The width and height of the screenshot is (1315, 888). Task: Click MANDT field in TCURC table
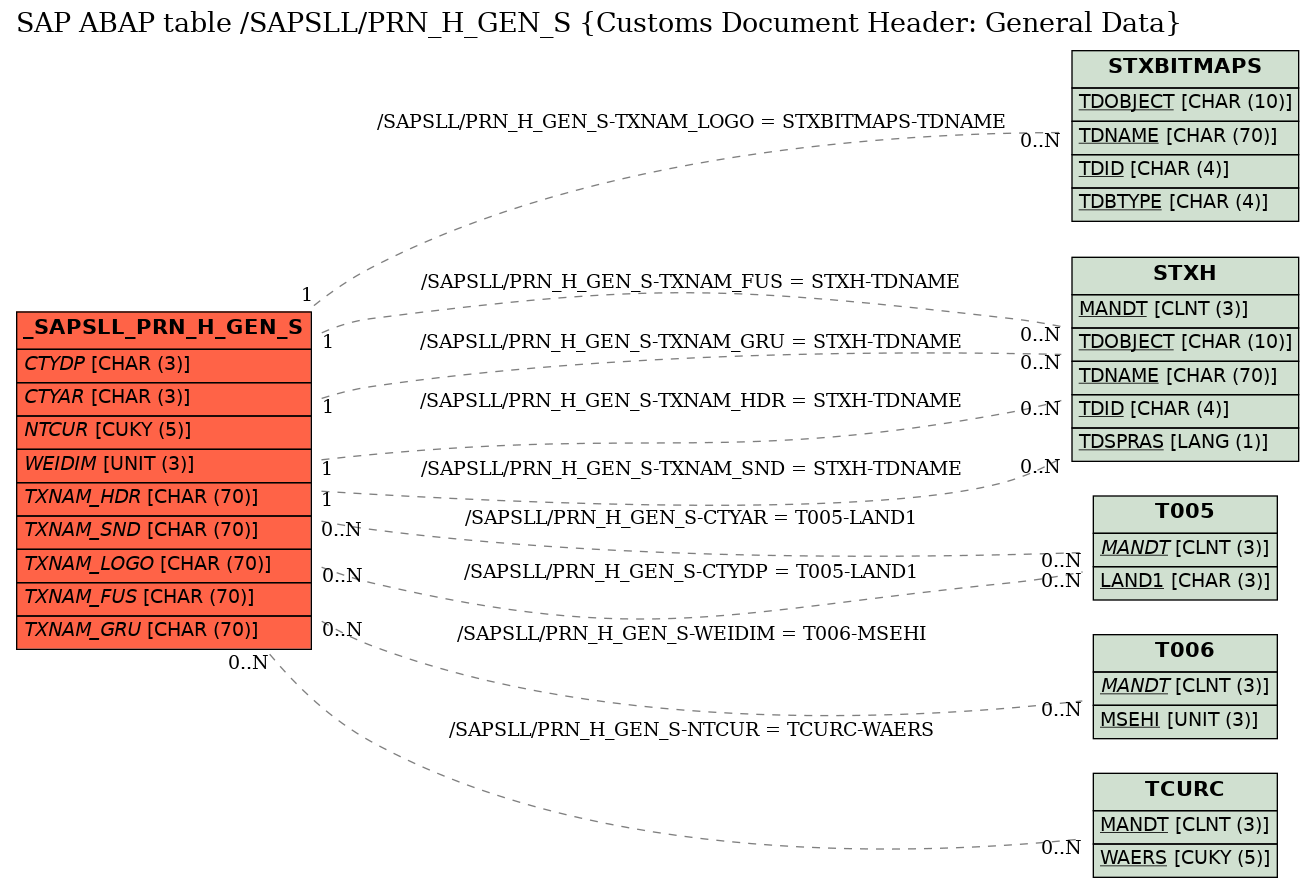(1185, 826)
